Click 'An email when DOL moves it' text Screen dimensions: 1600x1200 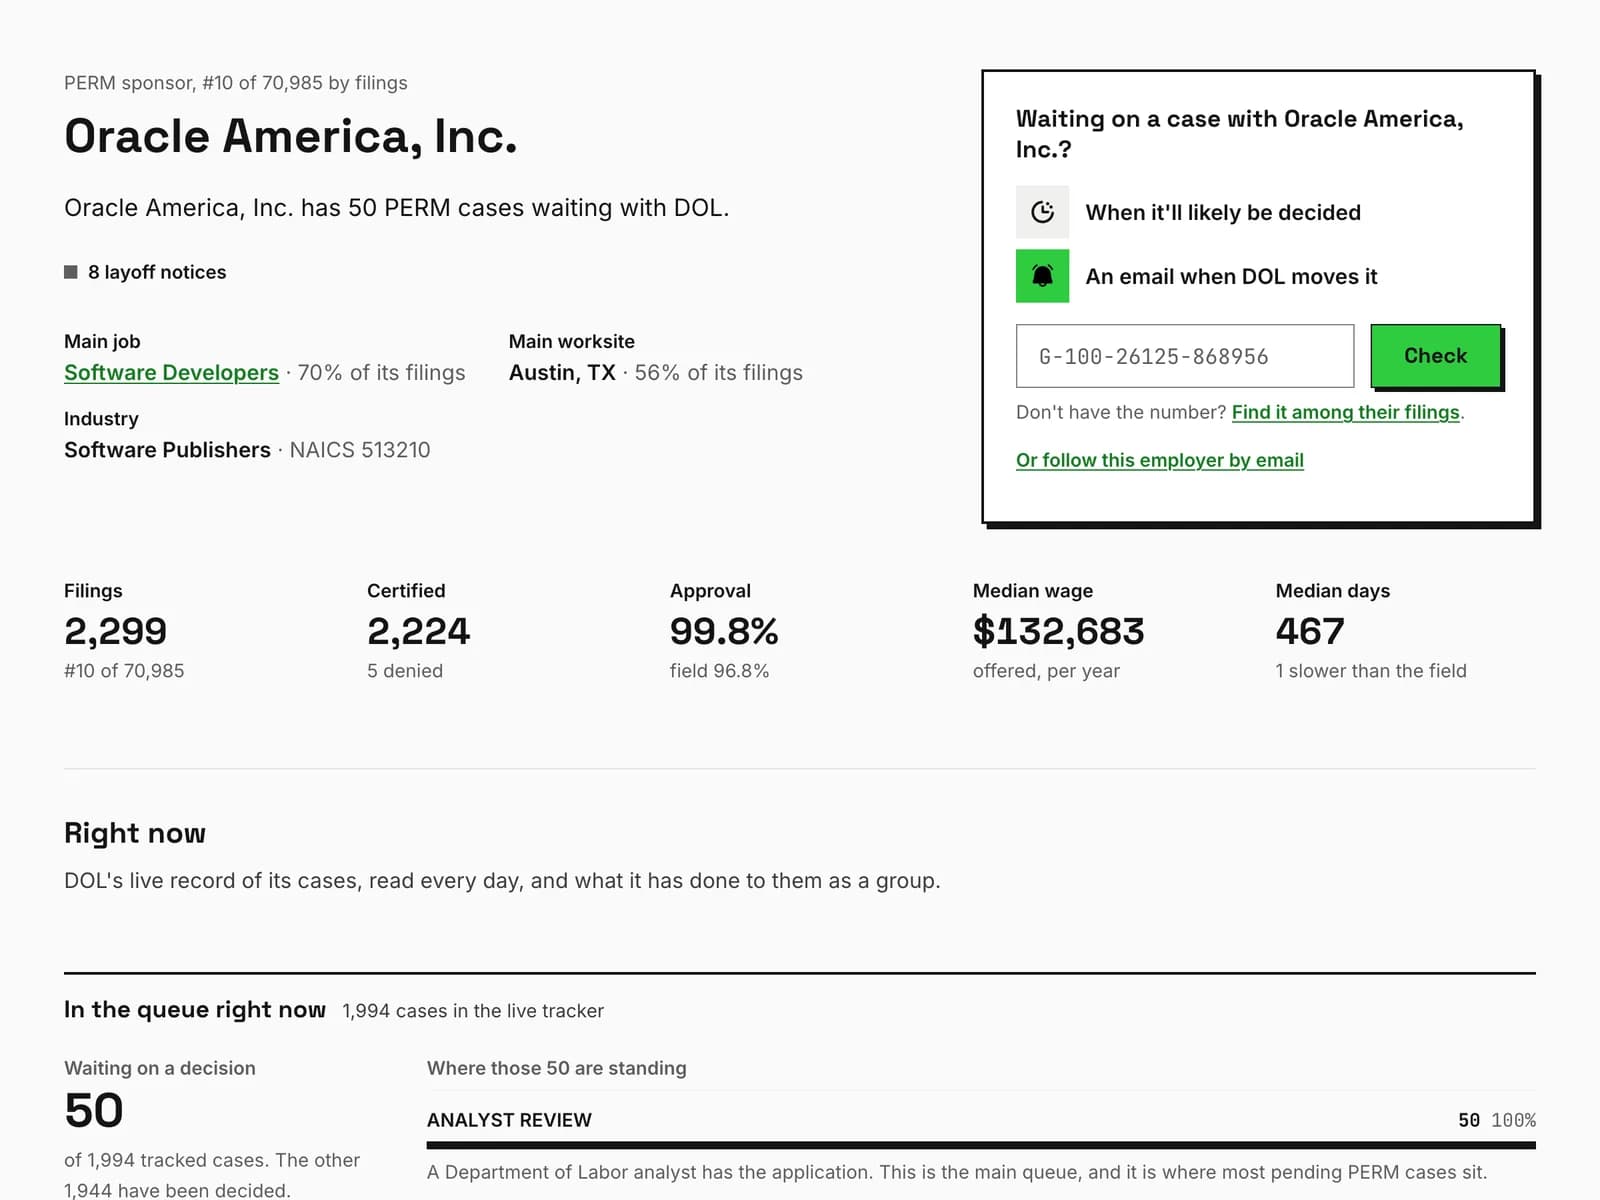[x=1231, y=277]
